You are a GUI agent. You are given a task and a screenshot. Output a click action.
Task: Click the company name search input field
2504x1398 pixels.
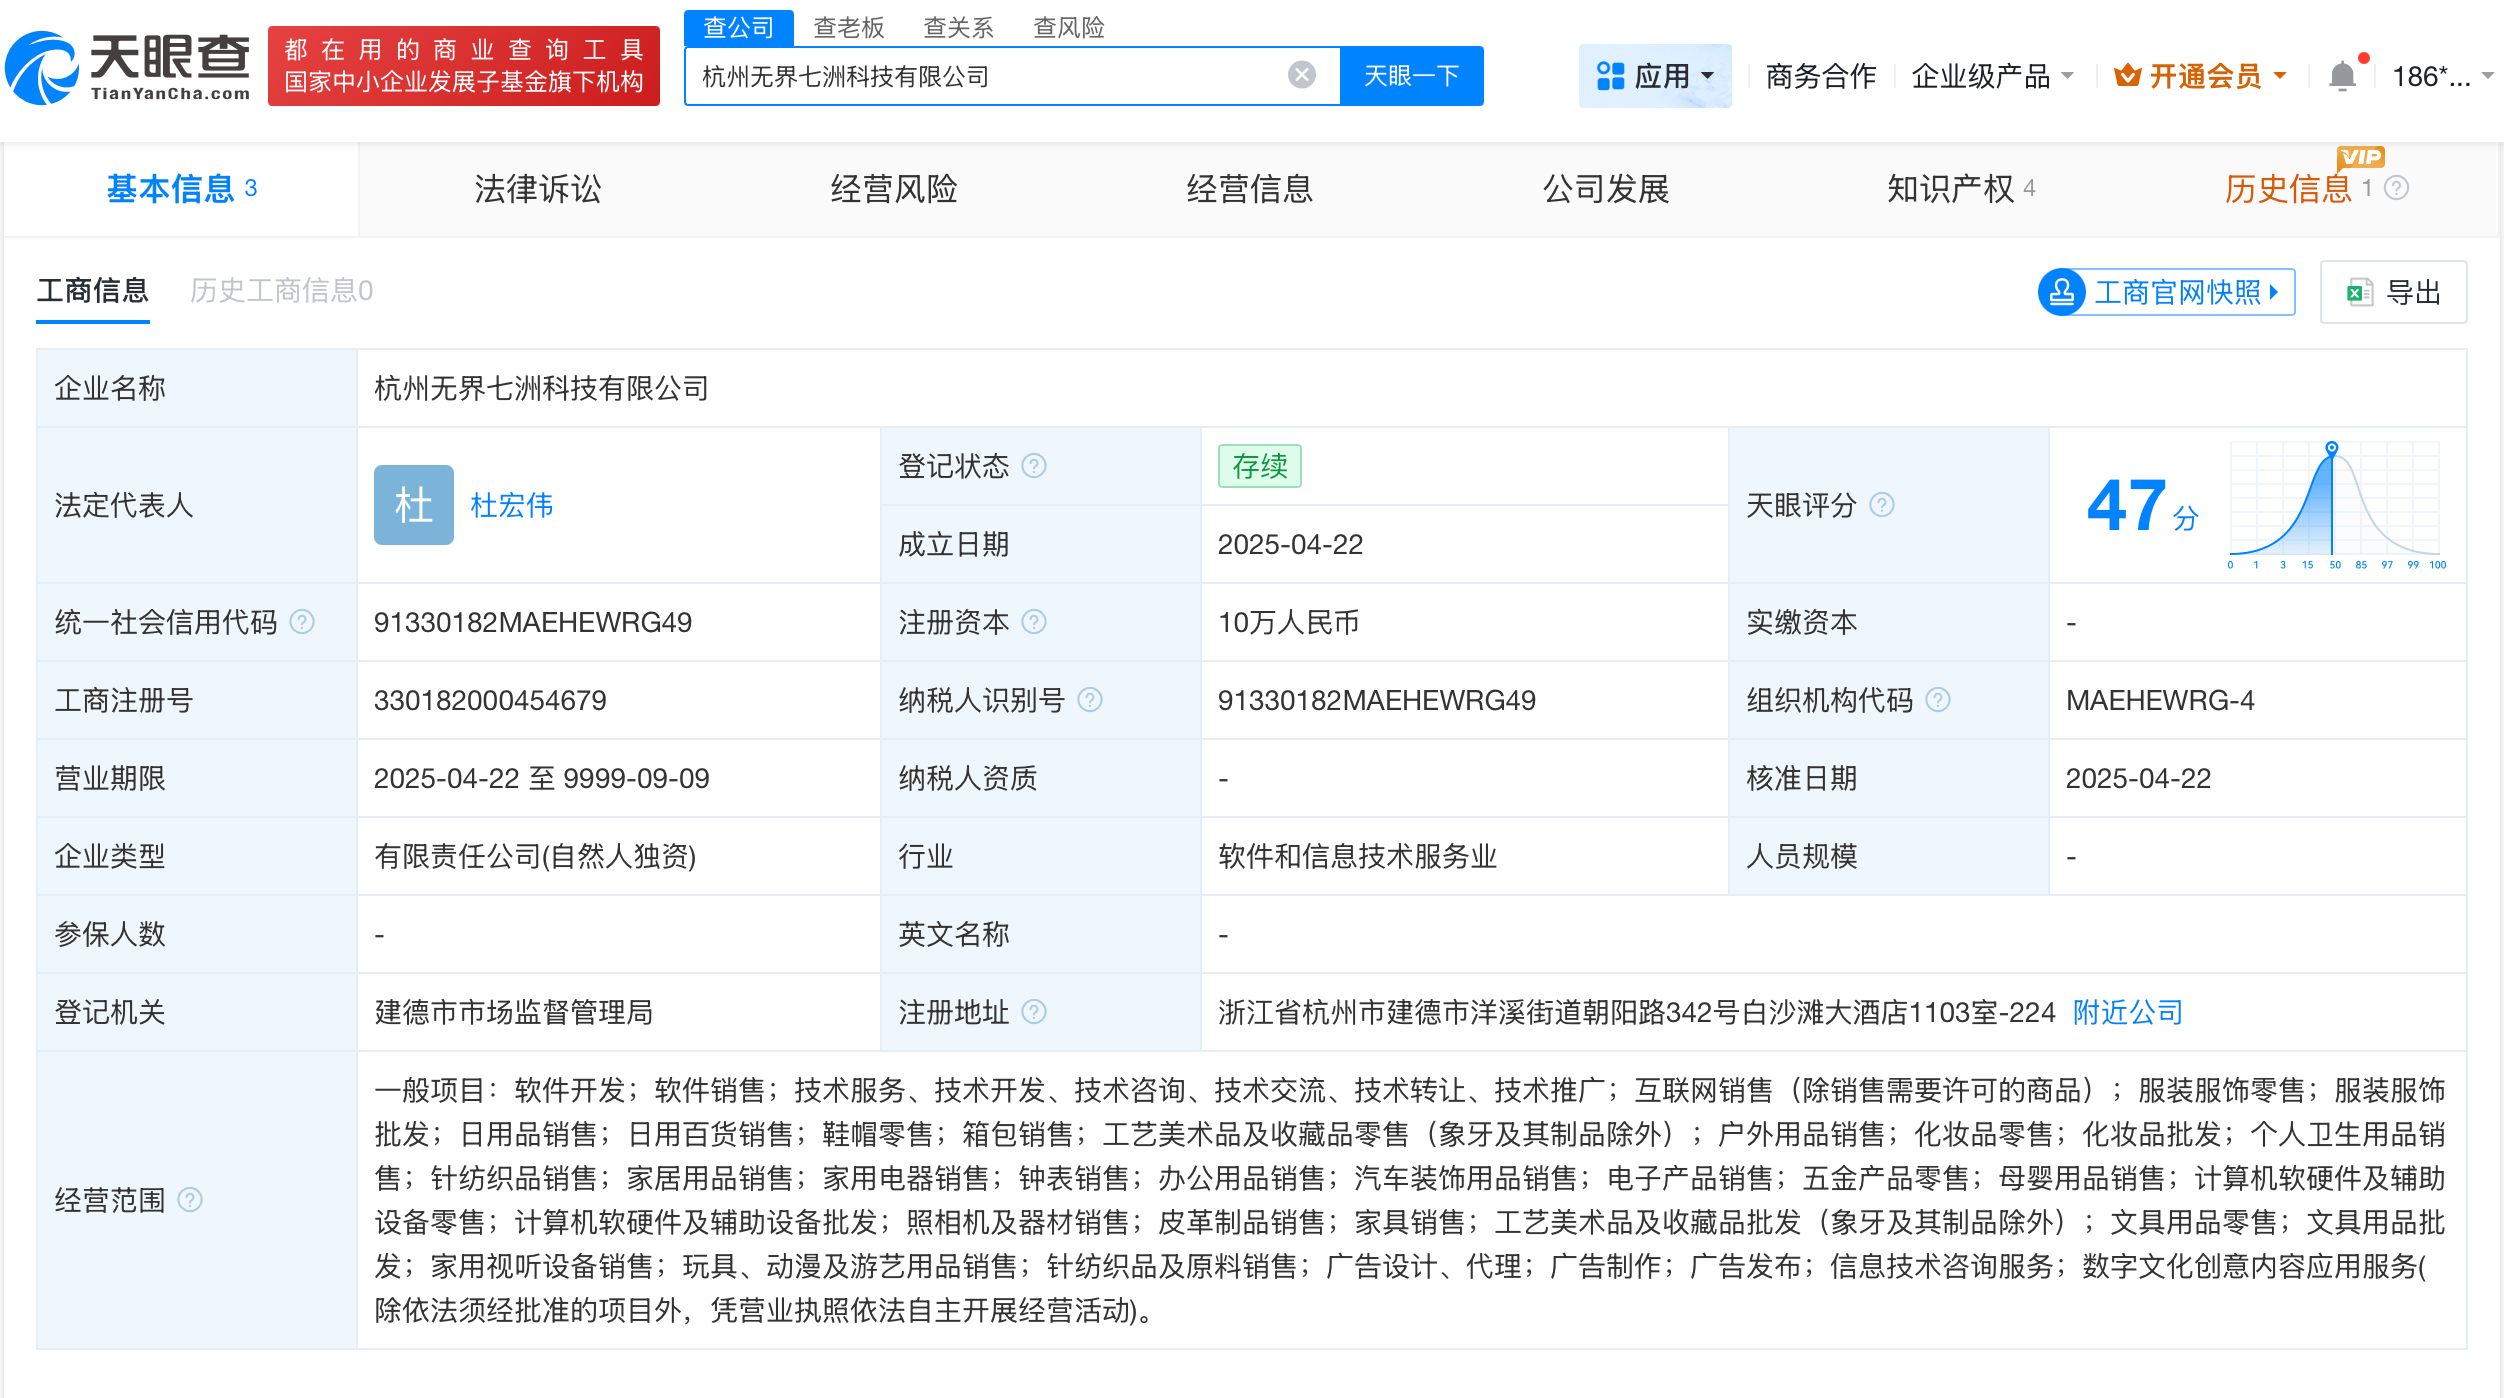tap(990, 74)
